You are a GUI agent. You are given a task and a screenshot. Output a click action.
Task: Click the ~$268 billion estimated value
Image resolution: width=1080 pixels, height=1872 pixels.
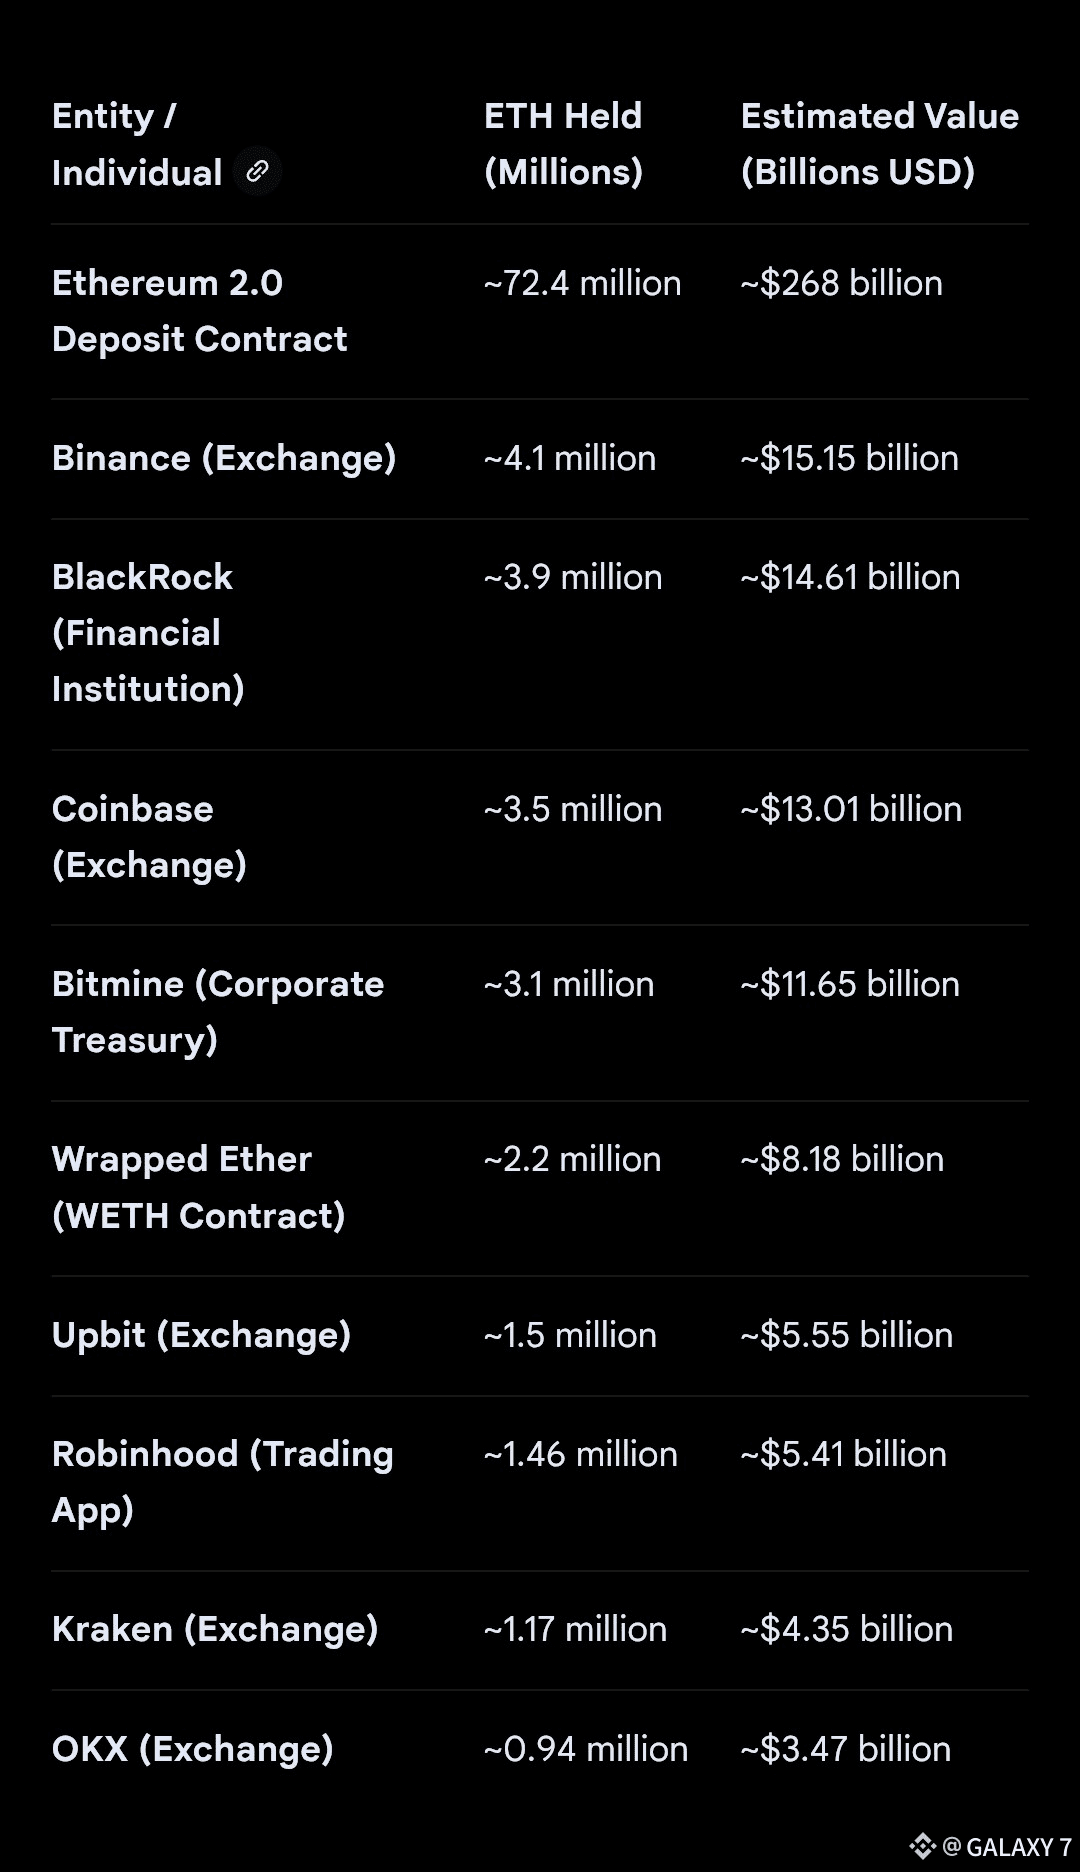(841, 283)
